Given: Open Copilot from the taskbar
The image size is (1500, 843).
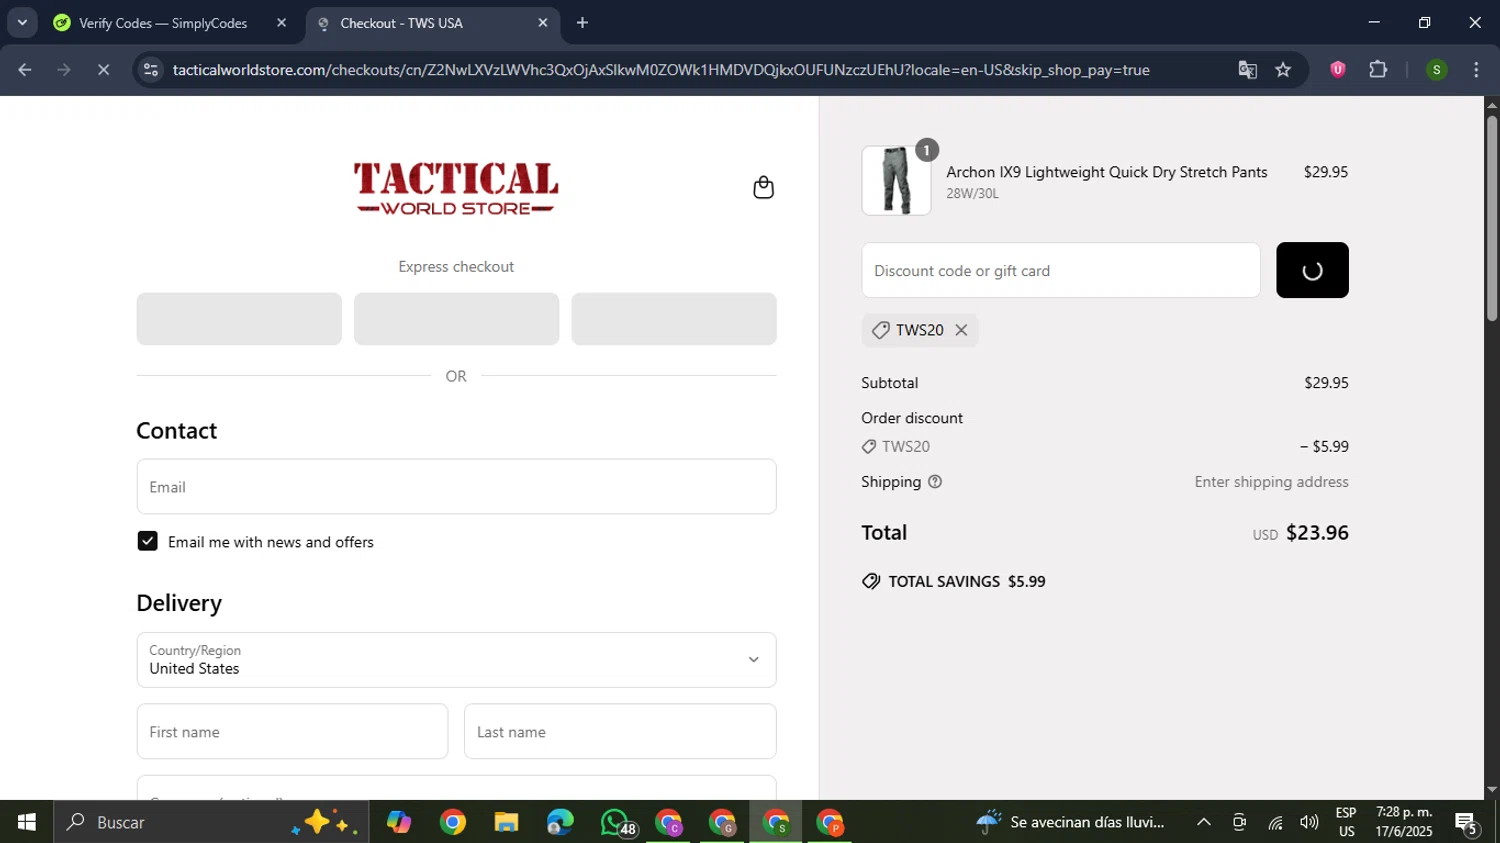Looking at the screenshot, I should point(399,822).
